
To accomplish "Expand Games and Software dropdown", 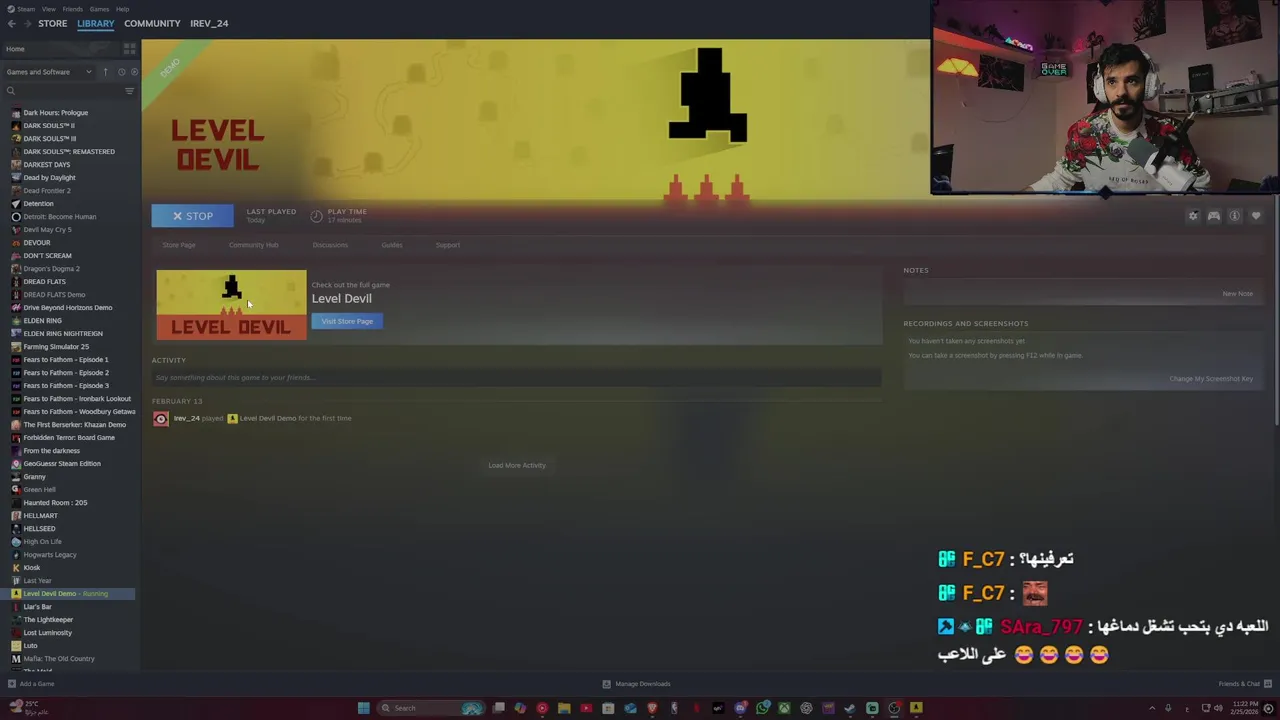I will (x=48, y=72).
